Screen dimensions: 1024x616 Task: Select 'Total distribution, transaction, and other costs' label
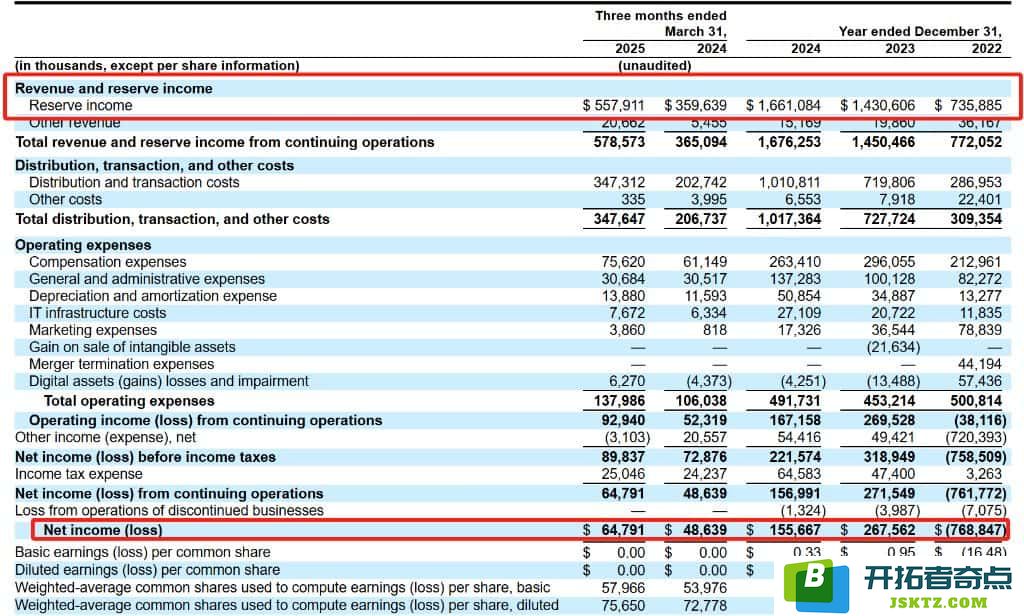coord(172,219)
